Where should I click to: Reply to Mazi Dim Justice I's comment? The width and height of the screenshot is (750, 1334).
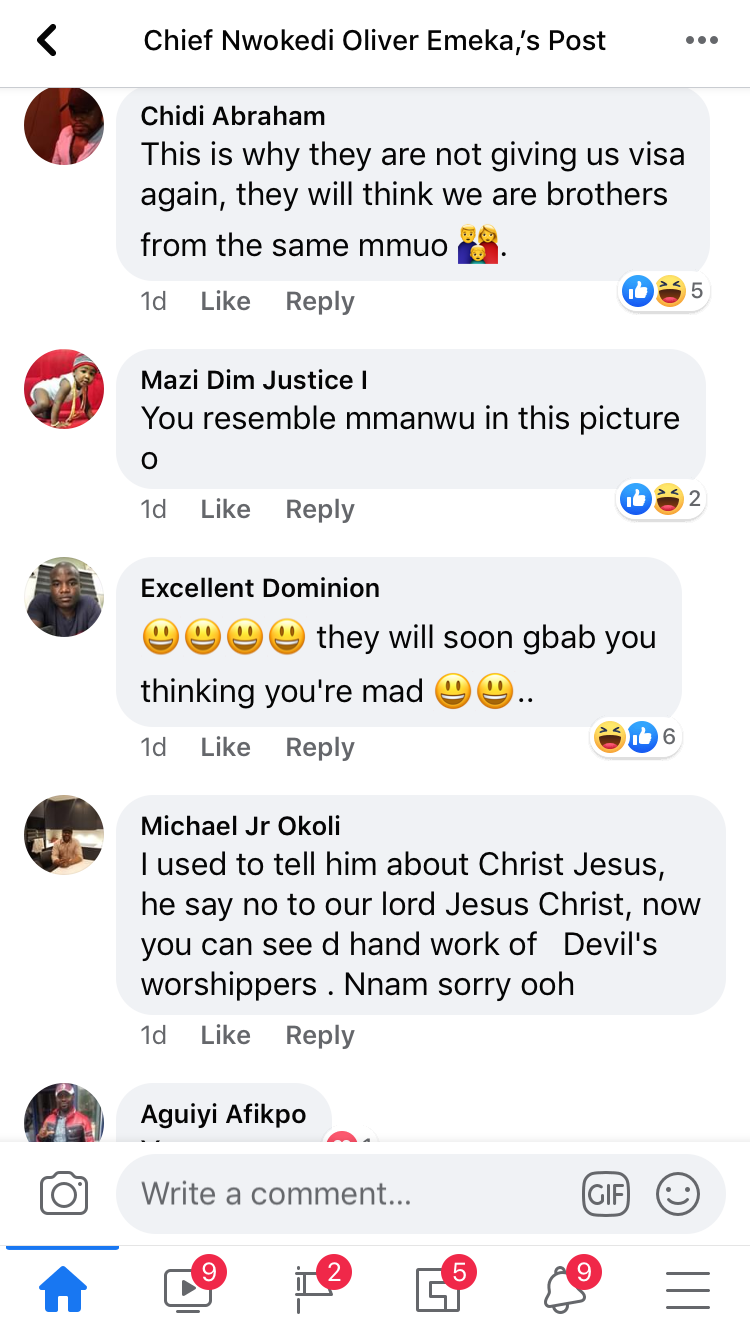click(320, 509)
